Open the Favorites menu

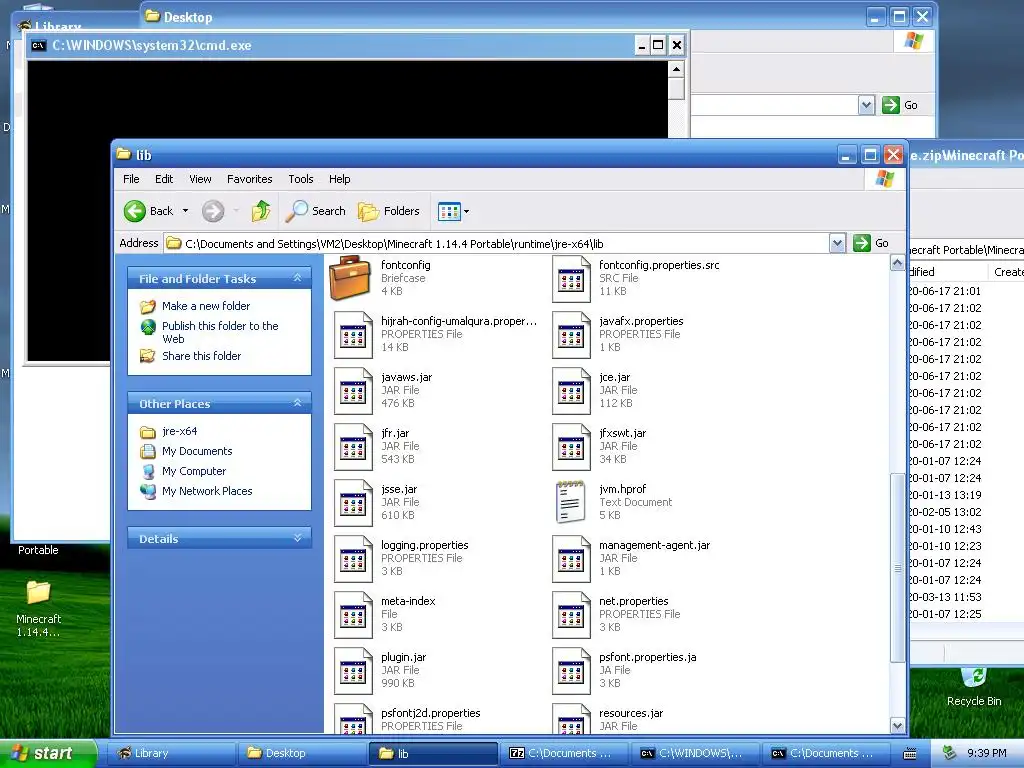(x=249, y=179)
